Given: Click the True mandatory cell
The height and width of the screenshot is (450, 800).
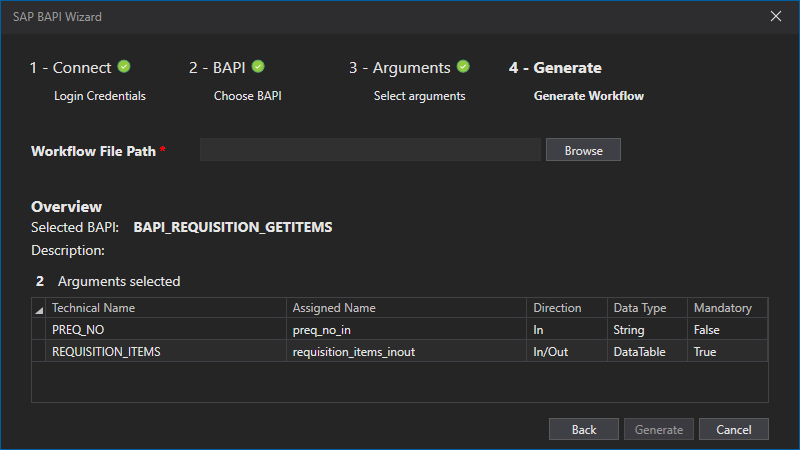Looking at the screenshot, I should (x=728, y=352).
